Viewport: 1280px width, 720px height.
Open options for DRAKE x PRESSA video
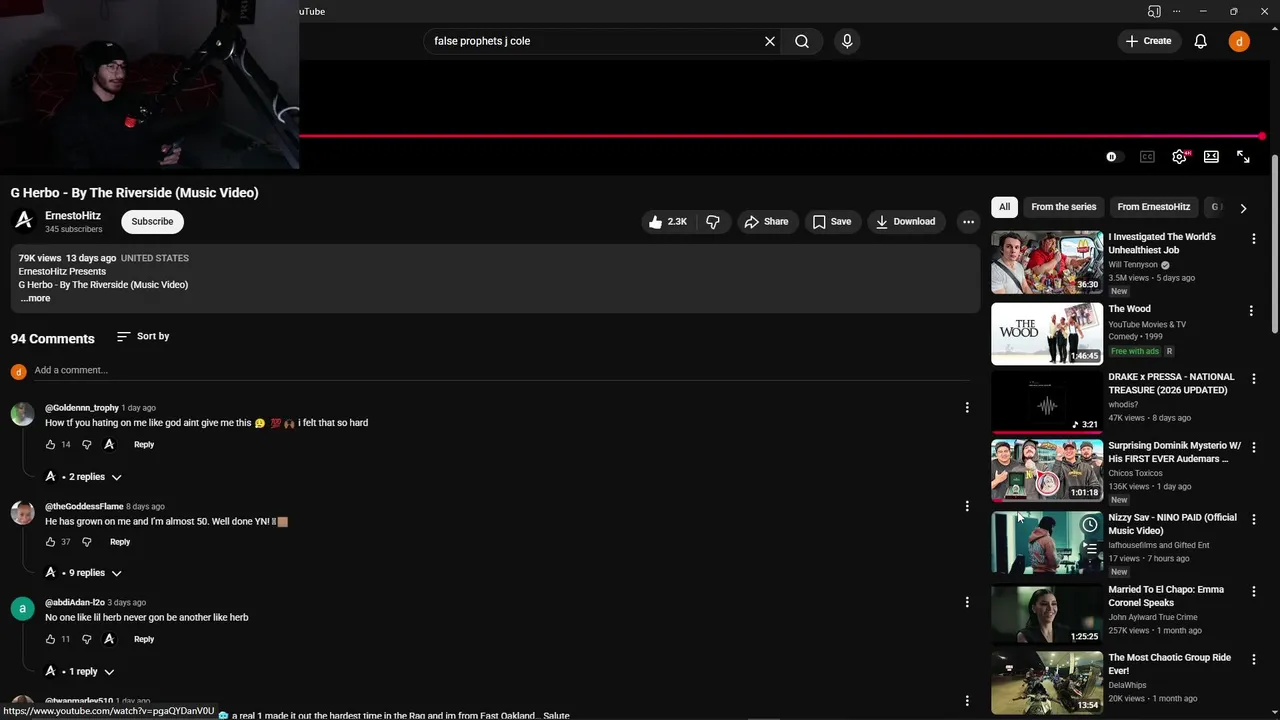1253,379
